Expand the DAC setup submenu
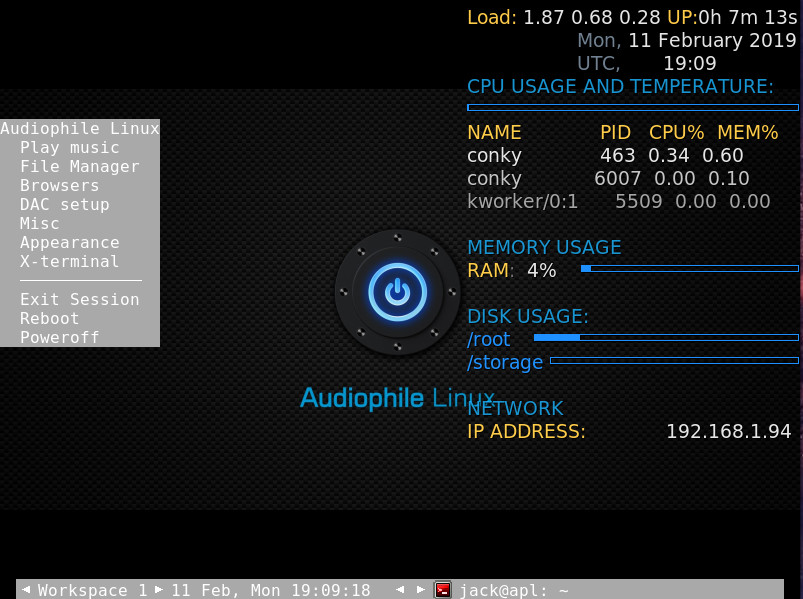Viewport: 803px width, 599px height. pyautogui.click(x=64, y=205)
